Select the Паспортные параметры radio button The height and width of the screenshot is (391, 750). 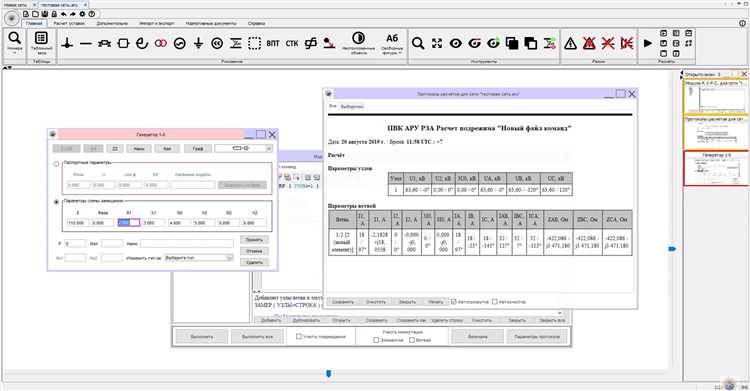coord(56,164)
